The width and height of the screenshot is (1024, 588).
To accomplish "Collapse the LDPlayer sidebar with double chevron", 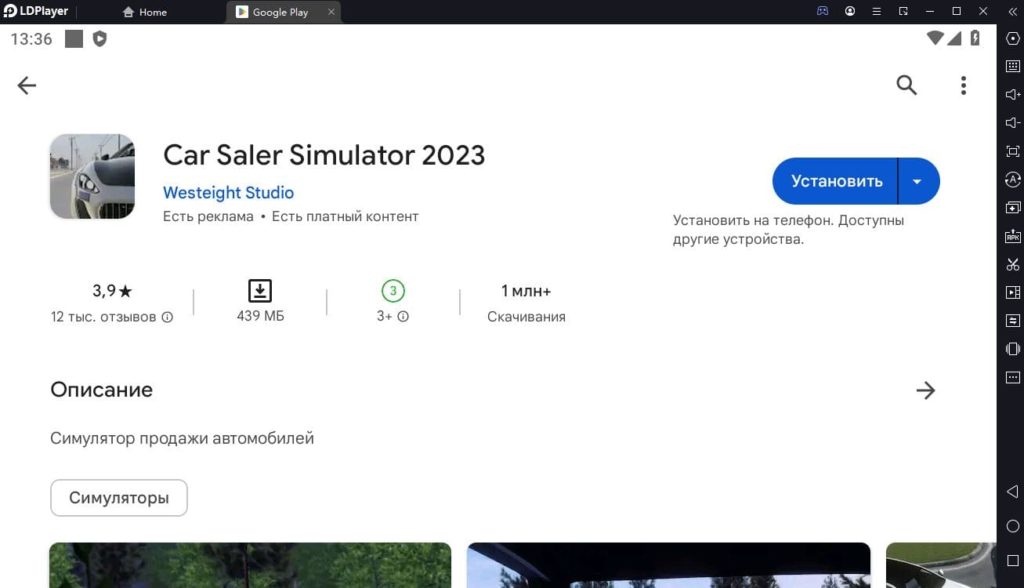I will coord(1012,12).
